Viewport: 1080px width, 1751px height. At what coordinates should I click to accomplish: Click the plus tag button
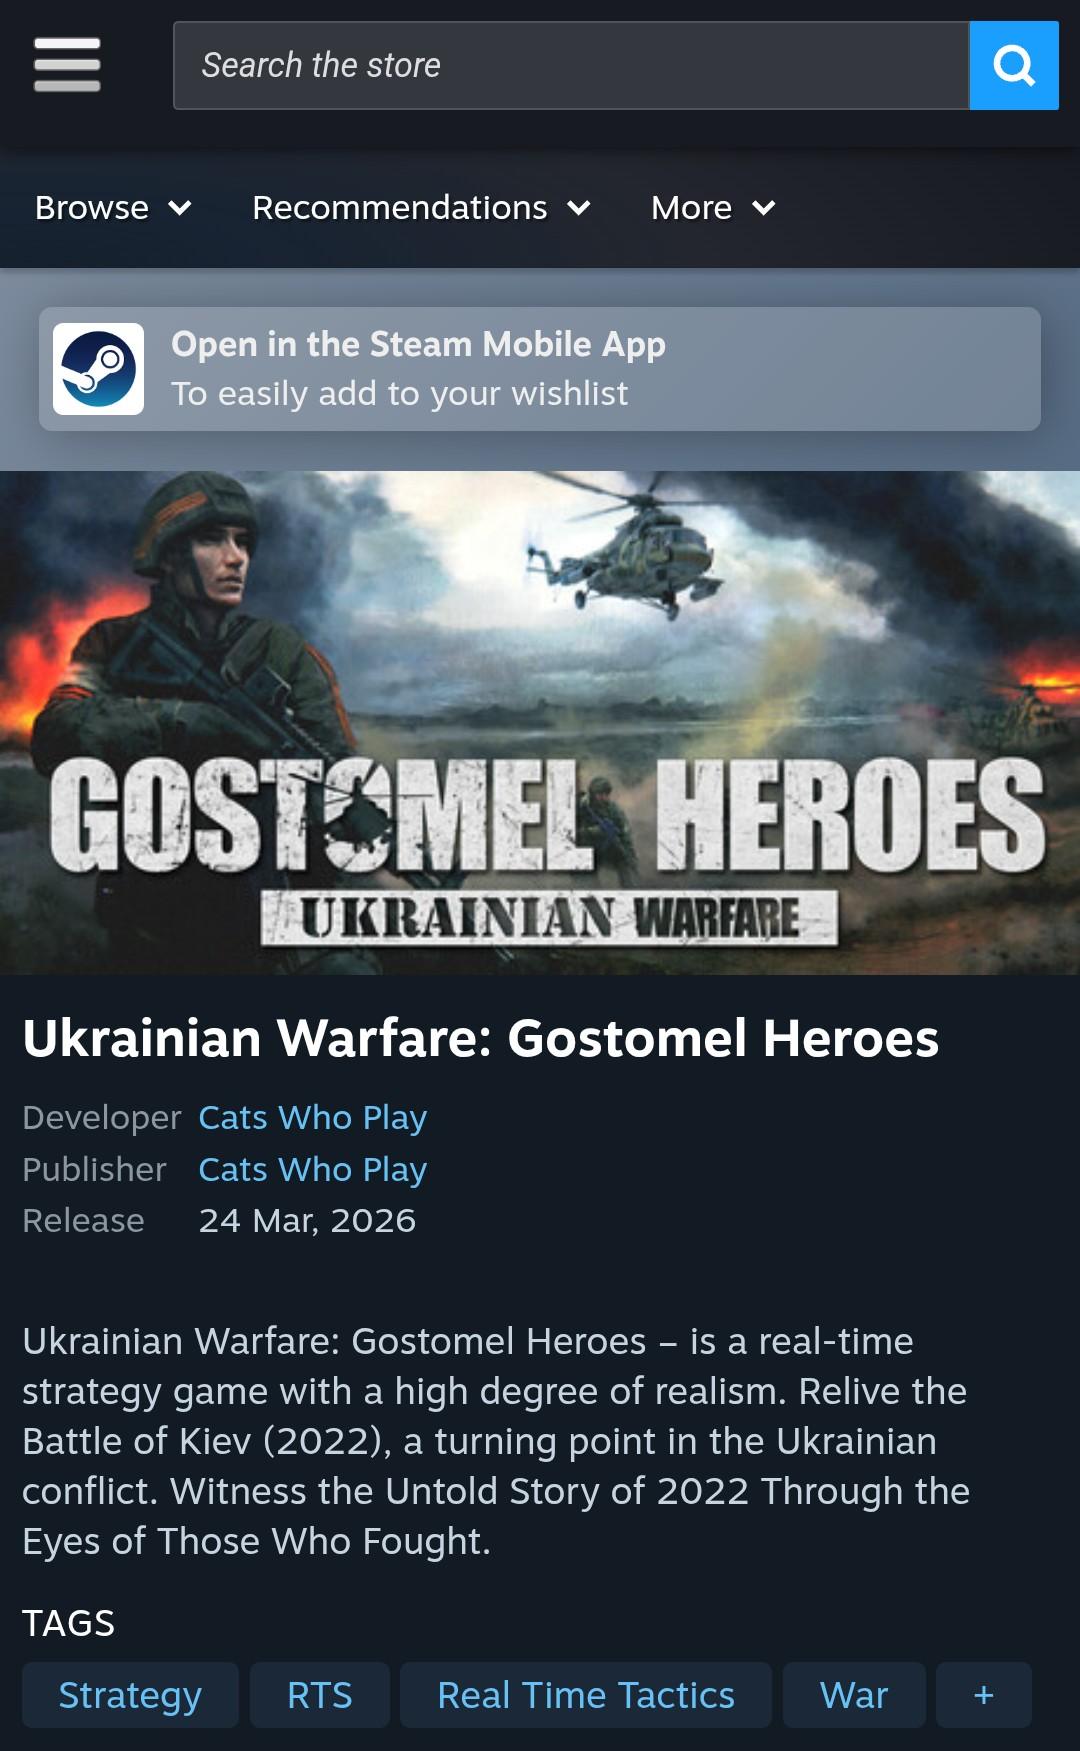(x=984, y=1695)
